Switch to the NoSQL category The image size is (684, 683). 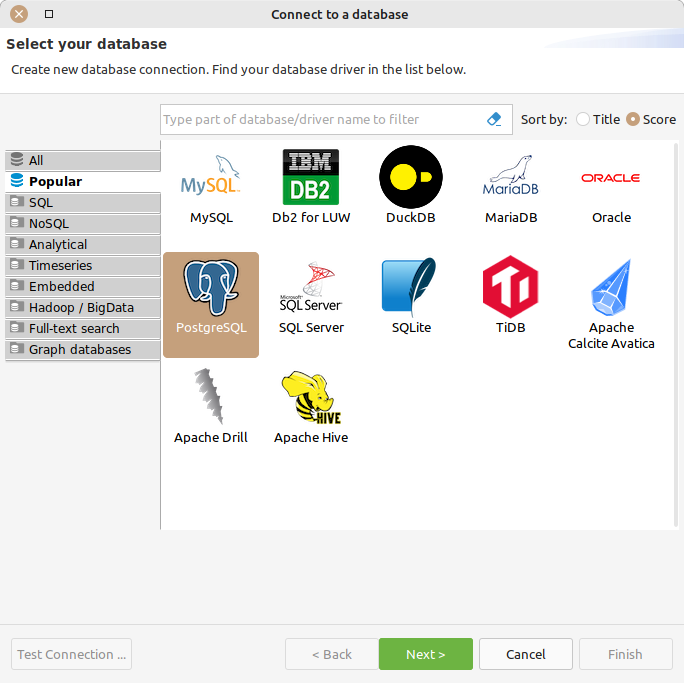click(82, 223)
